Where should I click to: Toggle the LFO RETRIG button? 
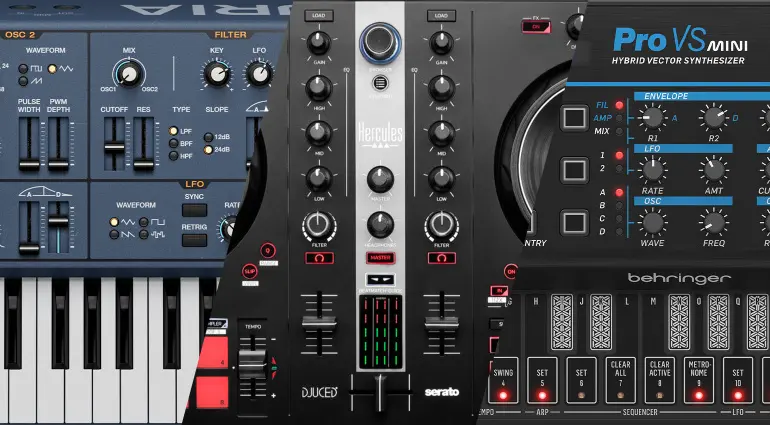pos(194,240)
